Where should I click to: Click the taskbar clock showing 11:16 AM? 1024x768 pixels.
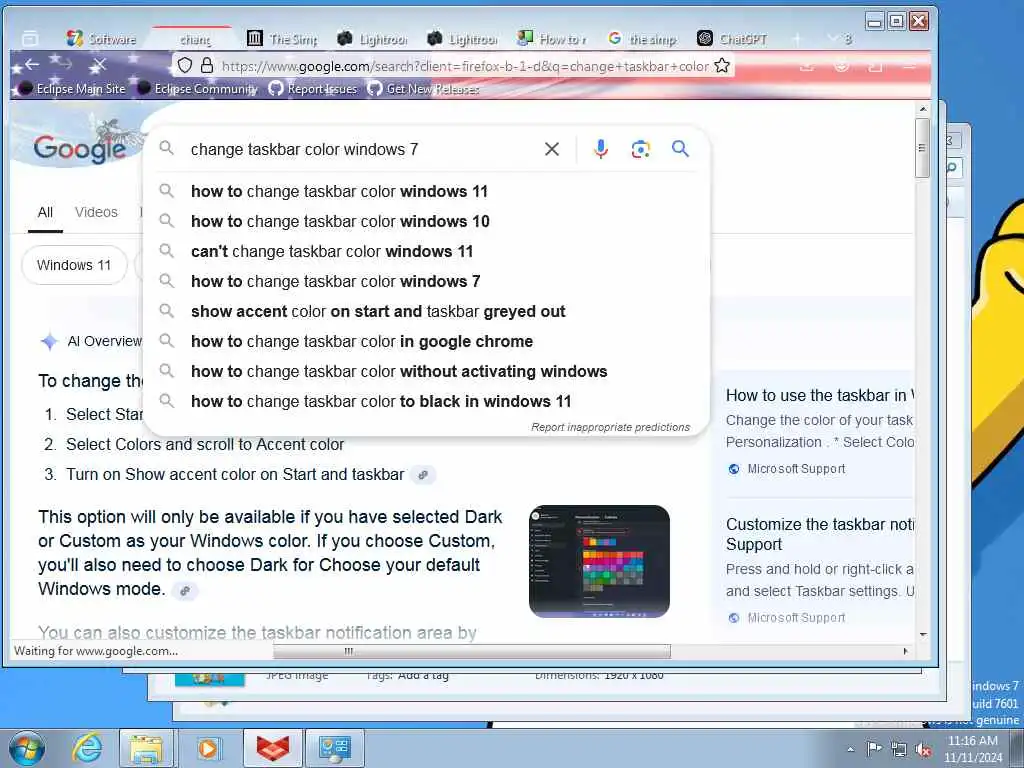pyautogui.click(x=972, y=749)
